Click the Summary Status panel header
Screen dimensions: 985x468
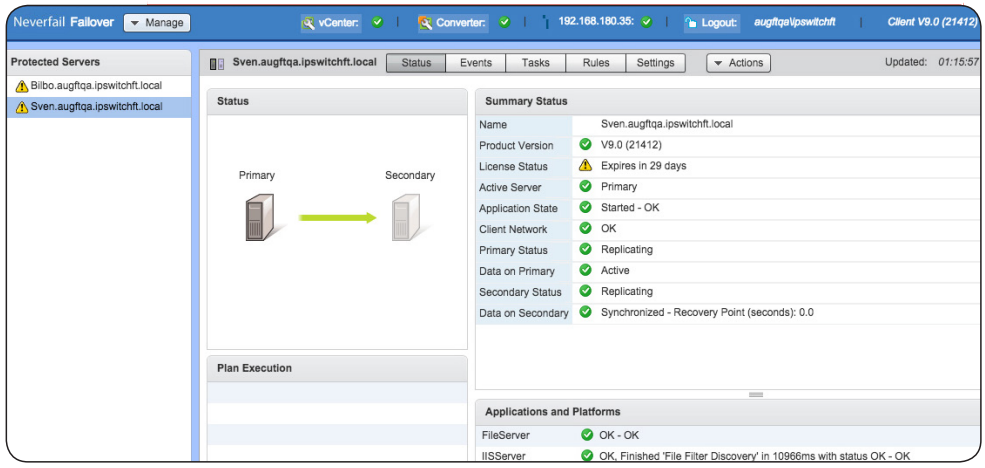(726, 101)
